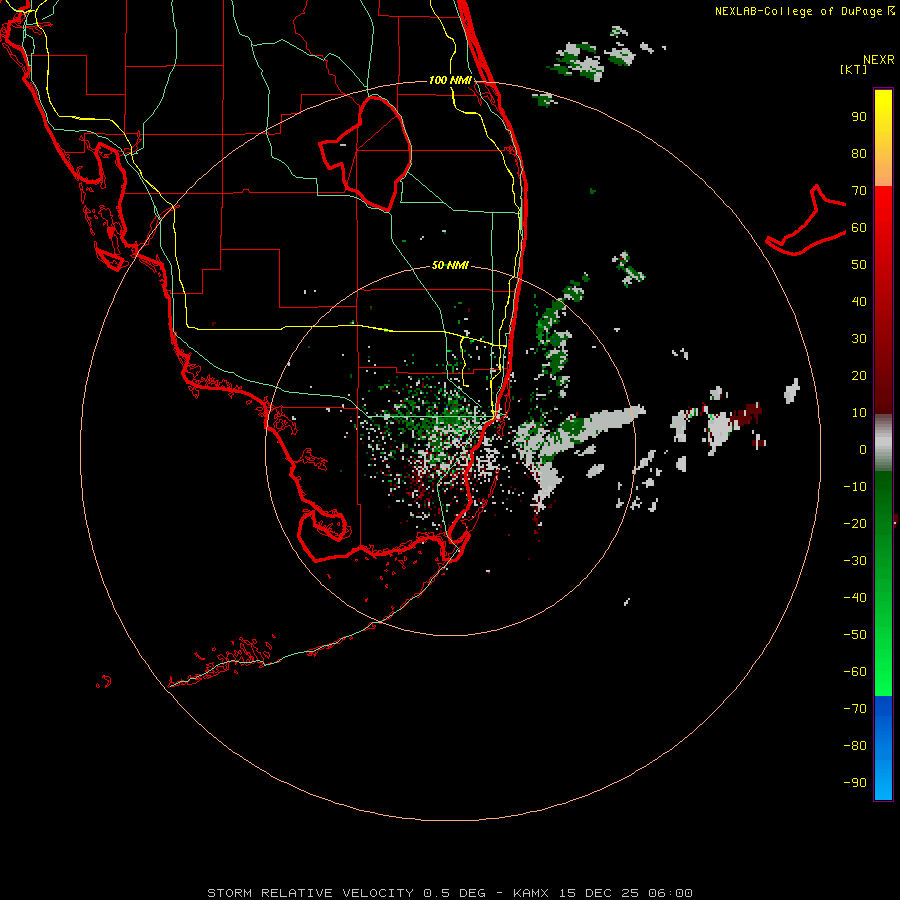900x900 pixels.
Task: Click the positive 10 scale value
Action: coord(859,413)
